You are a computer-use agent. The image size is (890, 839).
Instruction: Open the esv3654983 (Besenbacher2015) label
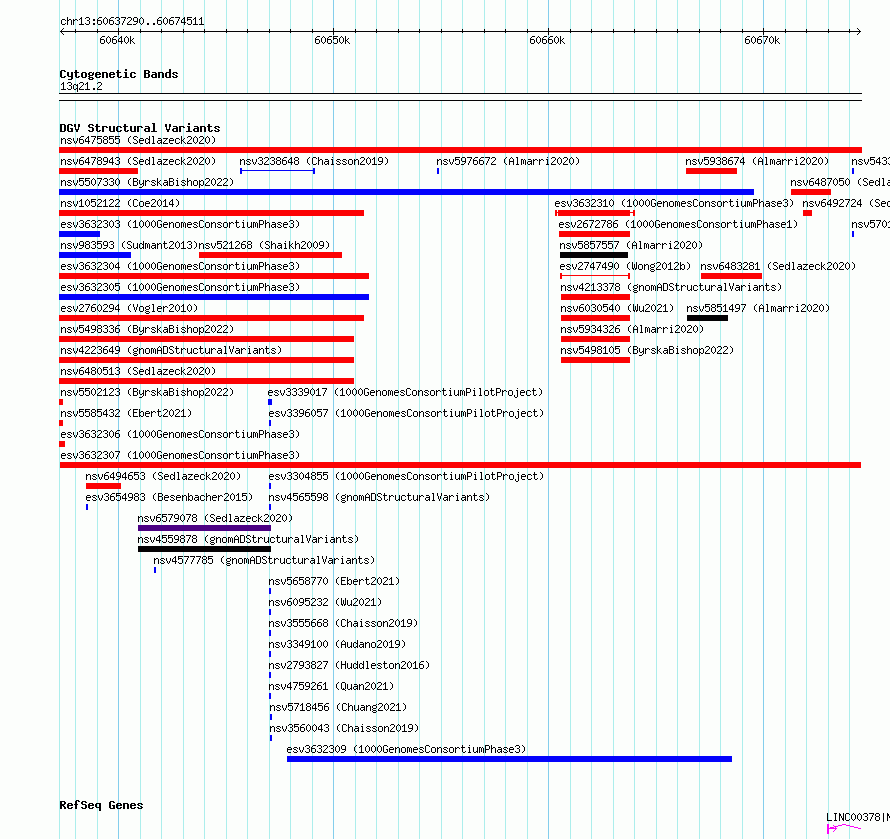[169, 497]
